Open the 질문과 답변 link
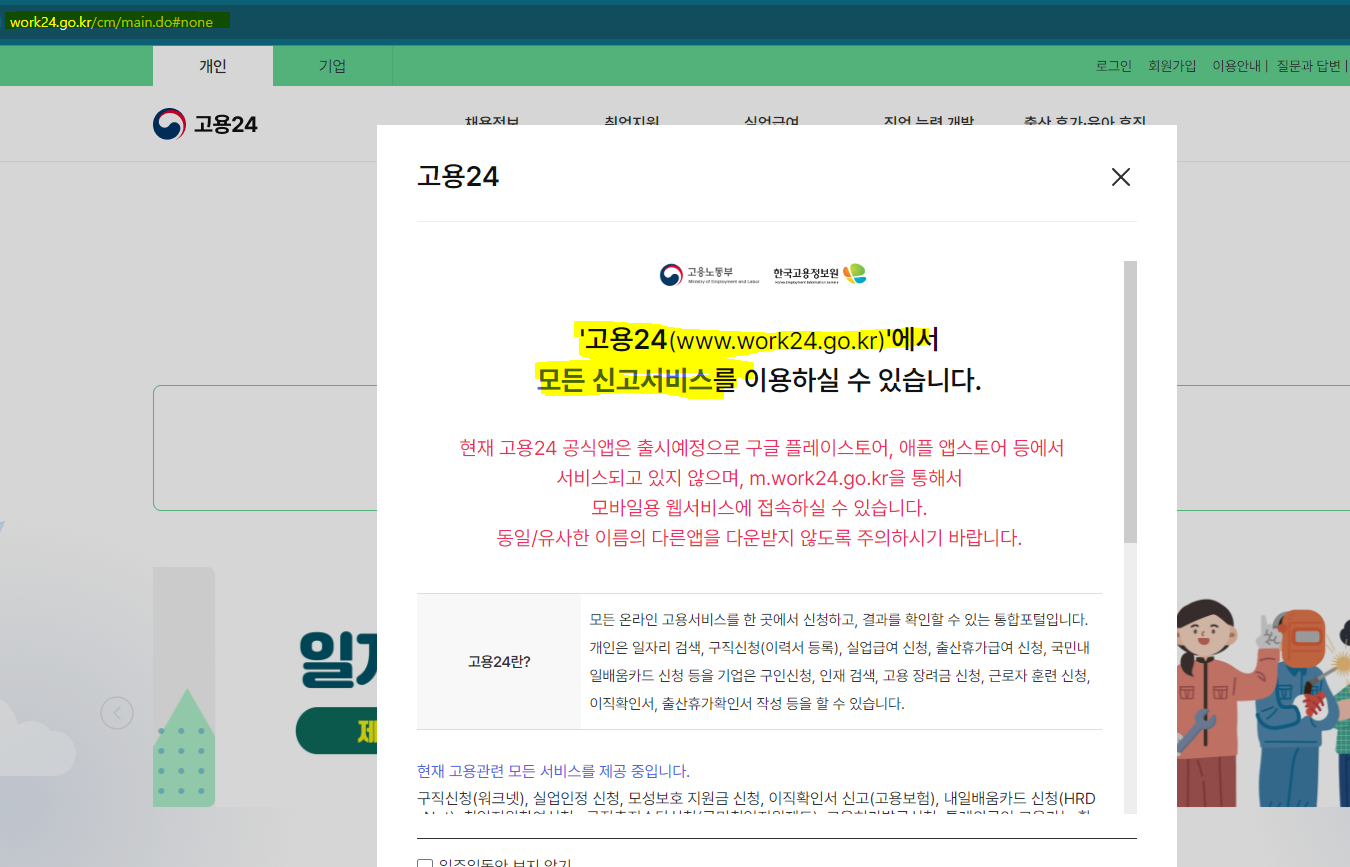Screen dimensions: 1350x867 click(1308, 66)
